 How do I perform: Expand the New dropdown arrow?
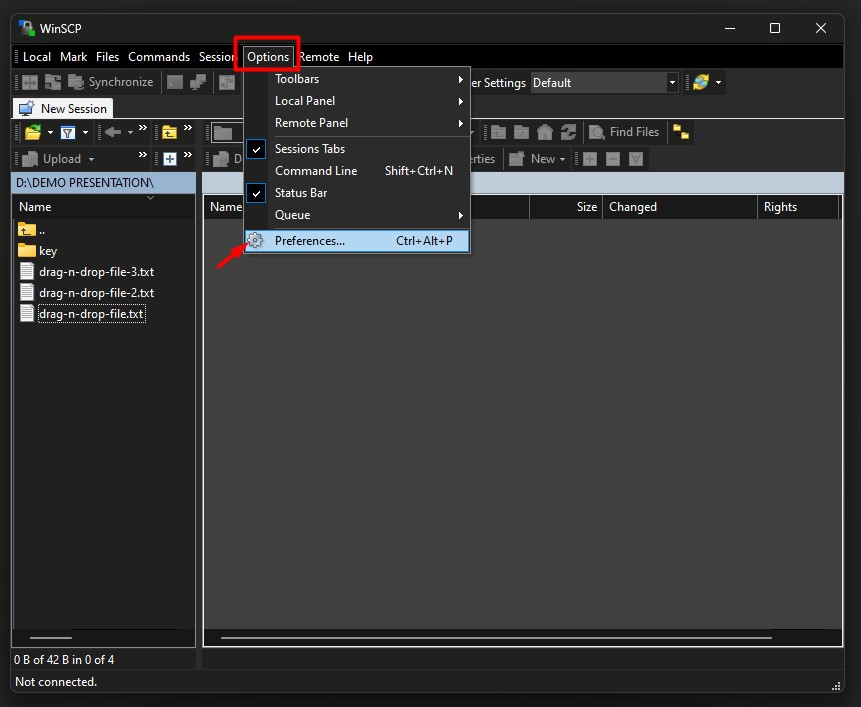click(x=562, y=159)
